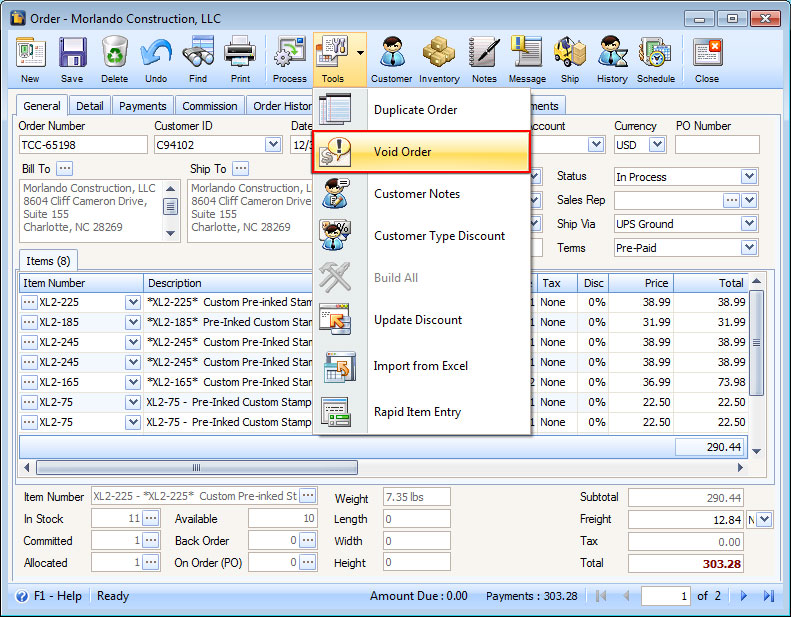Open the Currency USD dropdown
This screenshot has width=791, height=617.
click(x=656, y=145)
